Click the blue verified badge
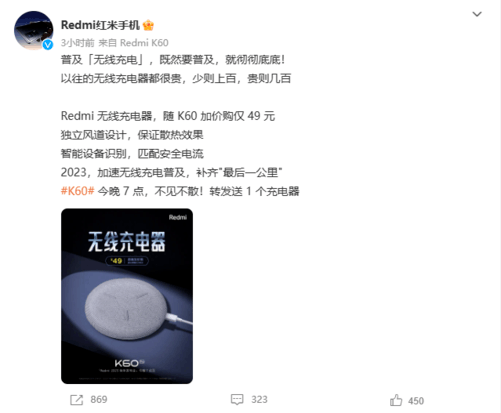 pos(48,45)
